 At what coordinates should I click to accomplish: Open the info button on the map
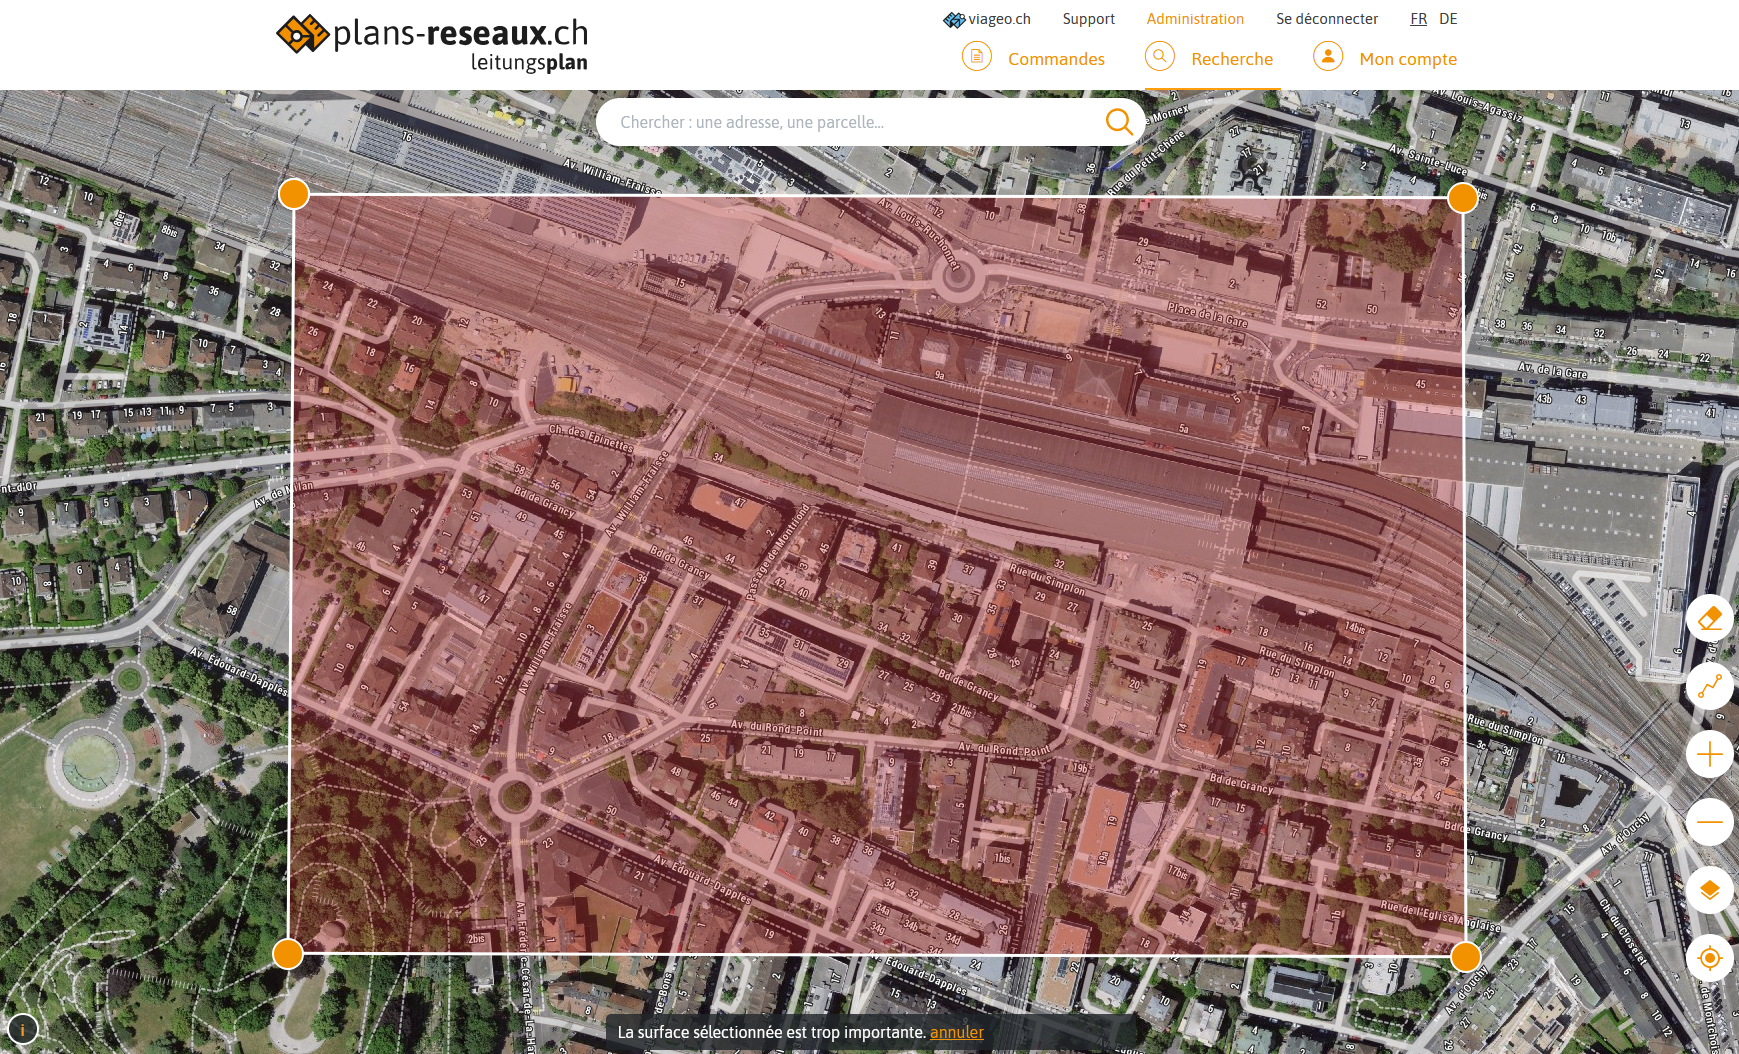point(22,1028)
